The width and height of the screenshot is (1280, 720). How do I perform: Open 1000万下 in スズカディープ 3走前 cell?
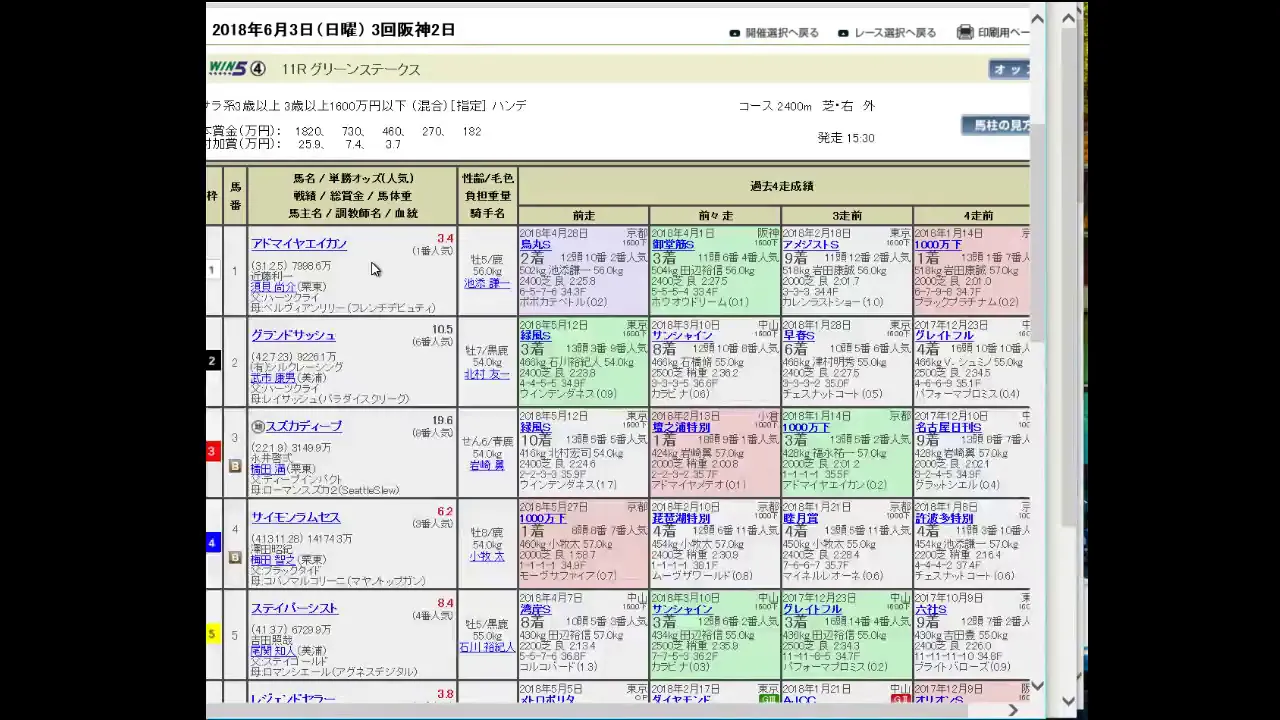[x=806, y=427]
